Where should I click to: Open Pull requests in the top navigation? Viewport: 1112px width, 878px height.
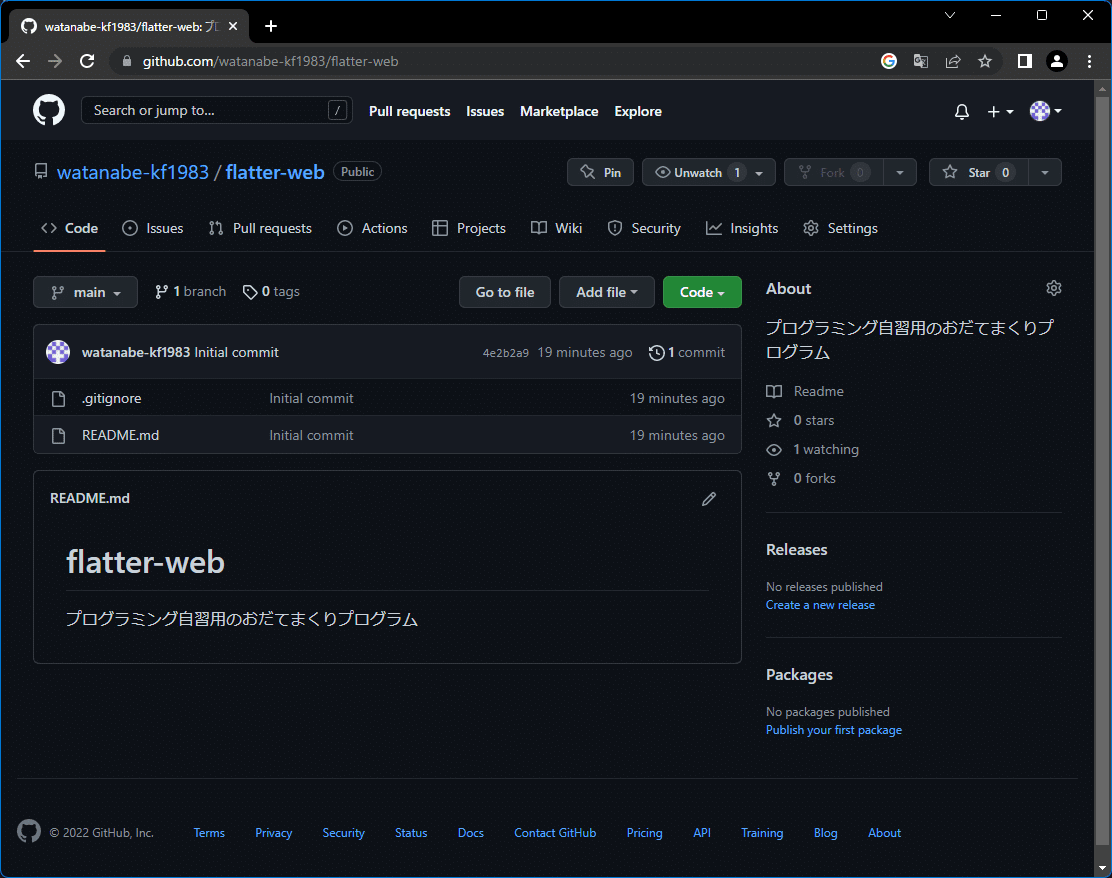[409, 111]
